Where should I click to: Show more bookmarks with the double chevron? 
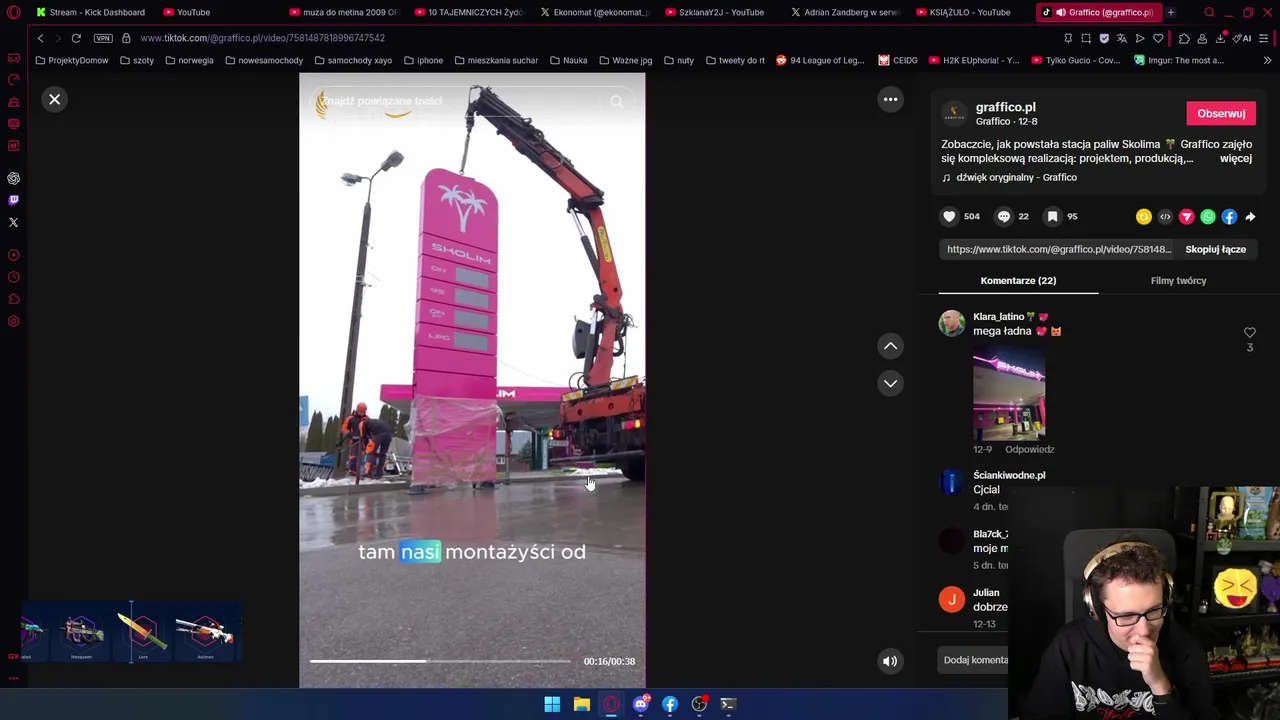(1266, 60)
